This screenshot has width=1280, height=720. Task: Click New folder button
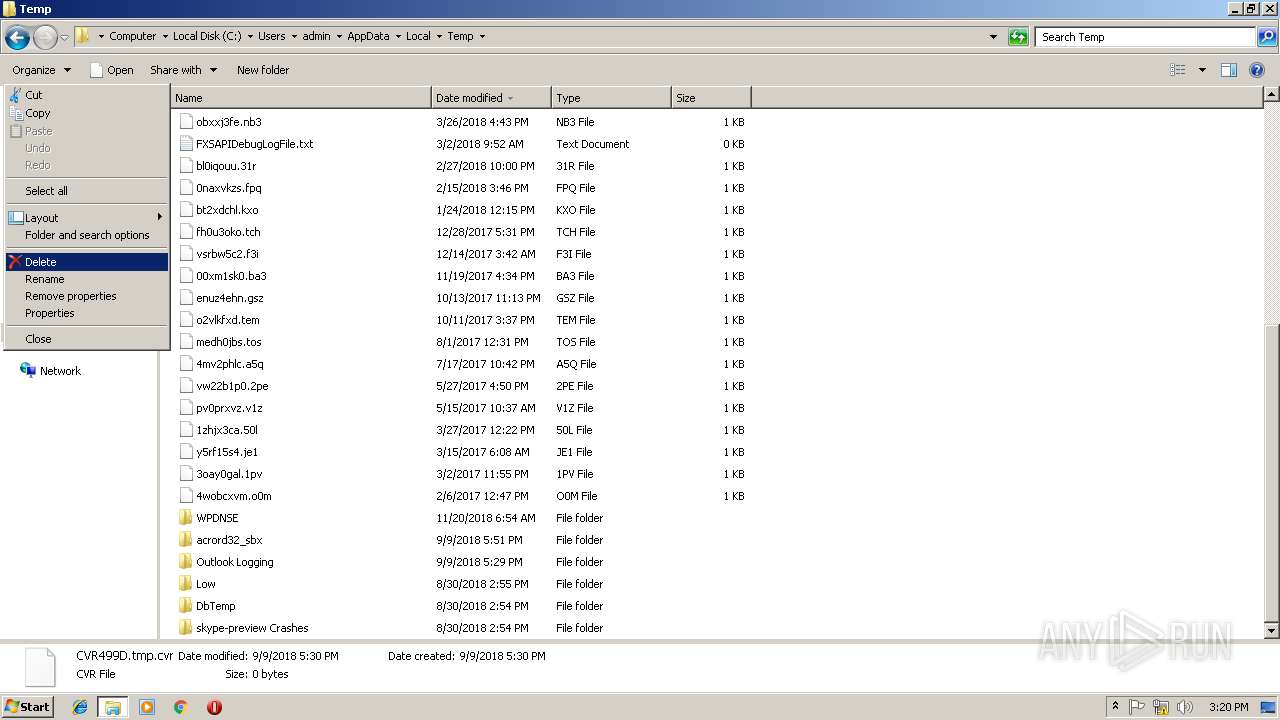[x=263, y=70]
